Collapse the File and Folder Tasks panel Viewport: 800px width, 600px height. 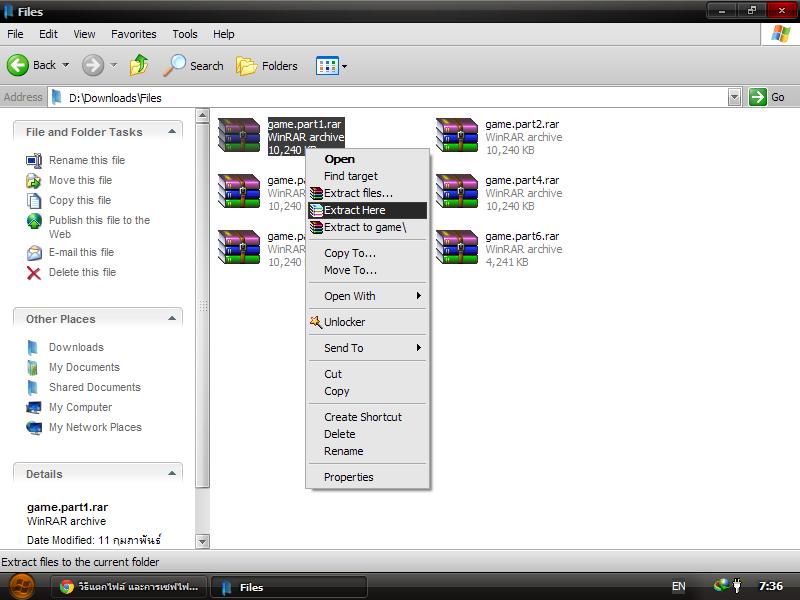(x=172, y=131)
